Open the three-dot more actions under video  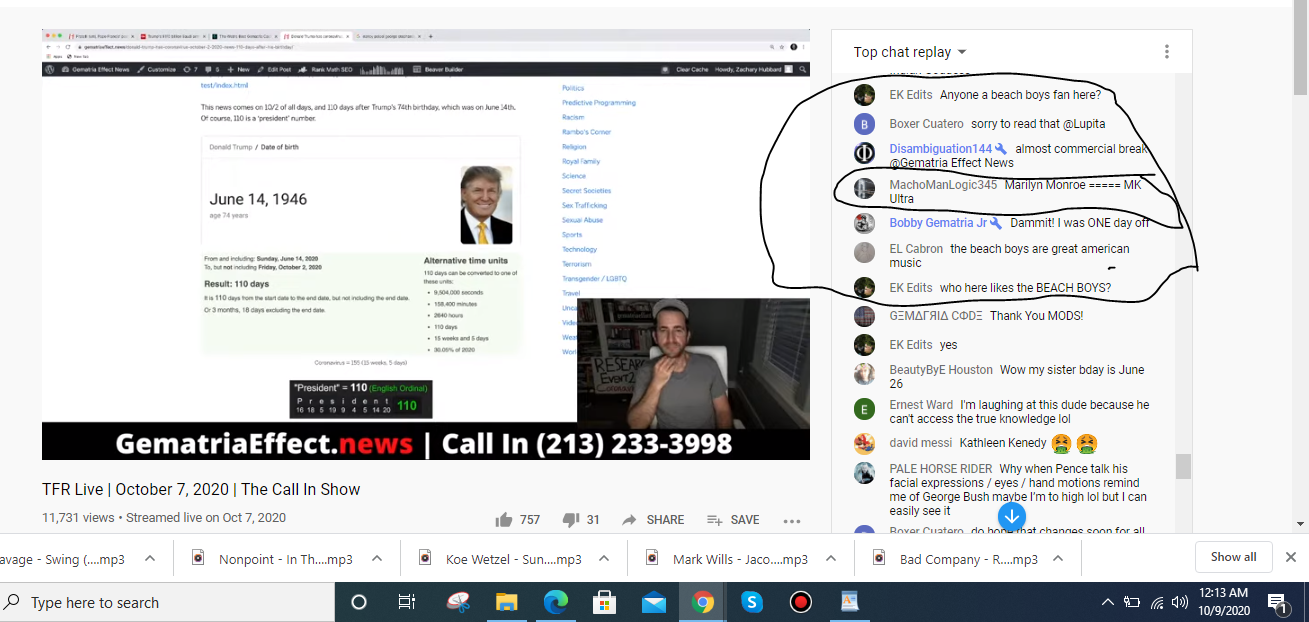(x=792, y=520)
